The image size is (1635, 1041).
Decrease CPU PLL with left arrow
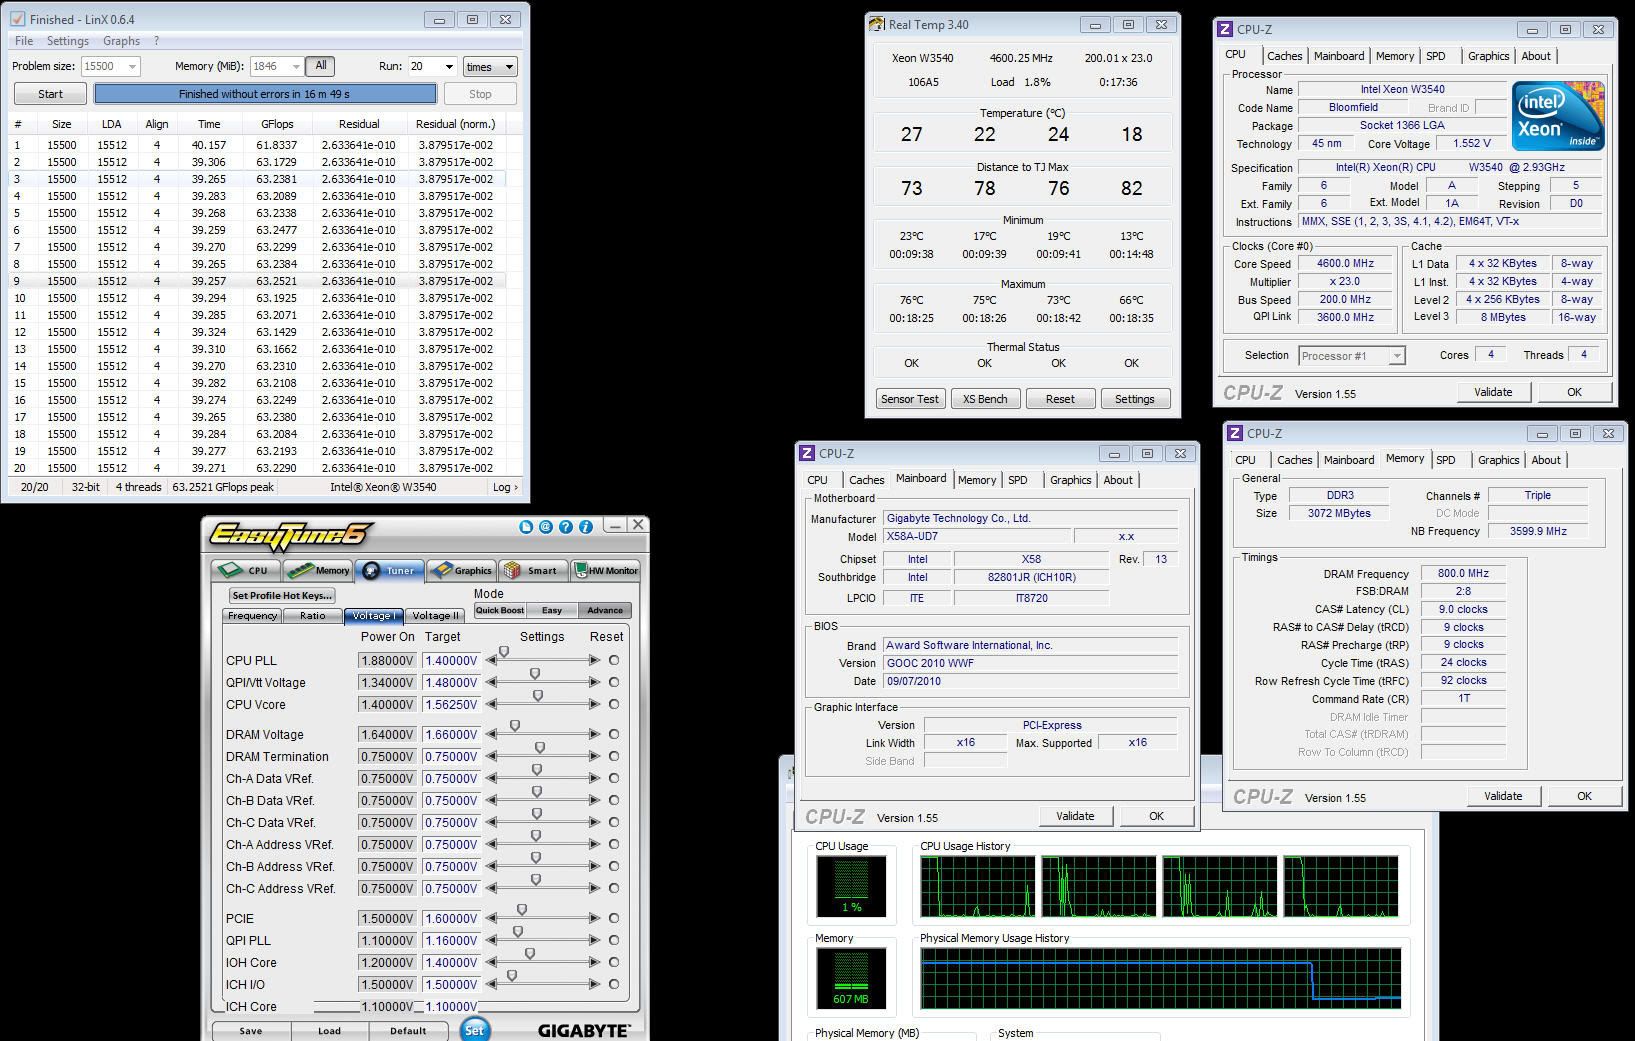point(491,660)
